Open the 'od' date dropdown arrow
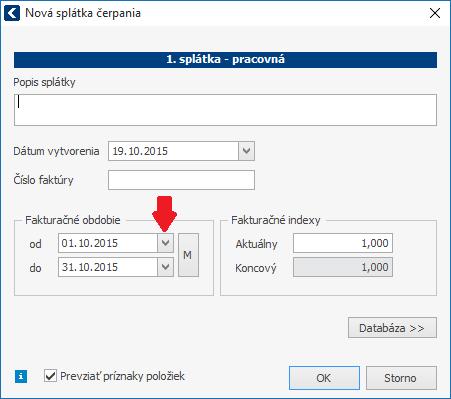The height and width of the screenshot is (399, 451). click(x=165, y=243)
